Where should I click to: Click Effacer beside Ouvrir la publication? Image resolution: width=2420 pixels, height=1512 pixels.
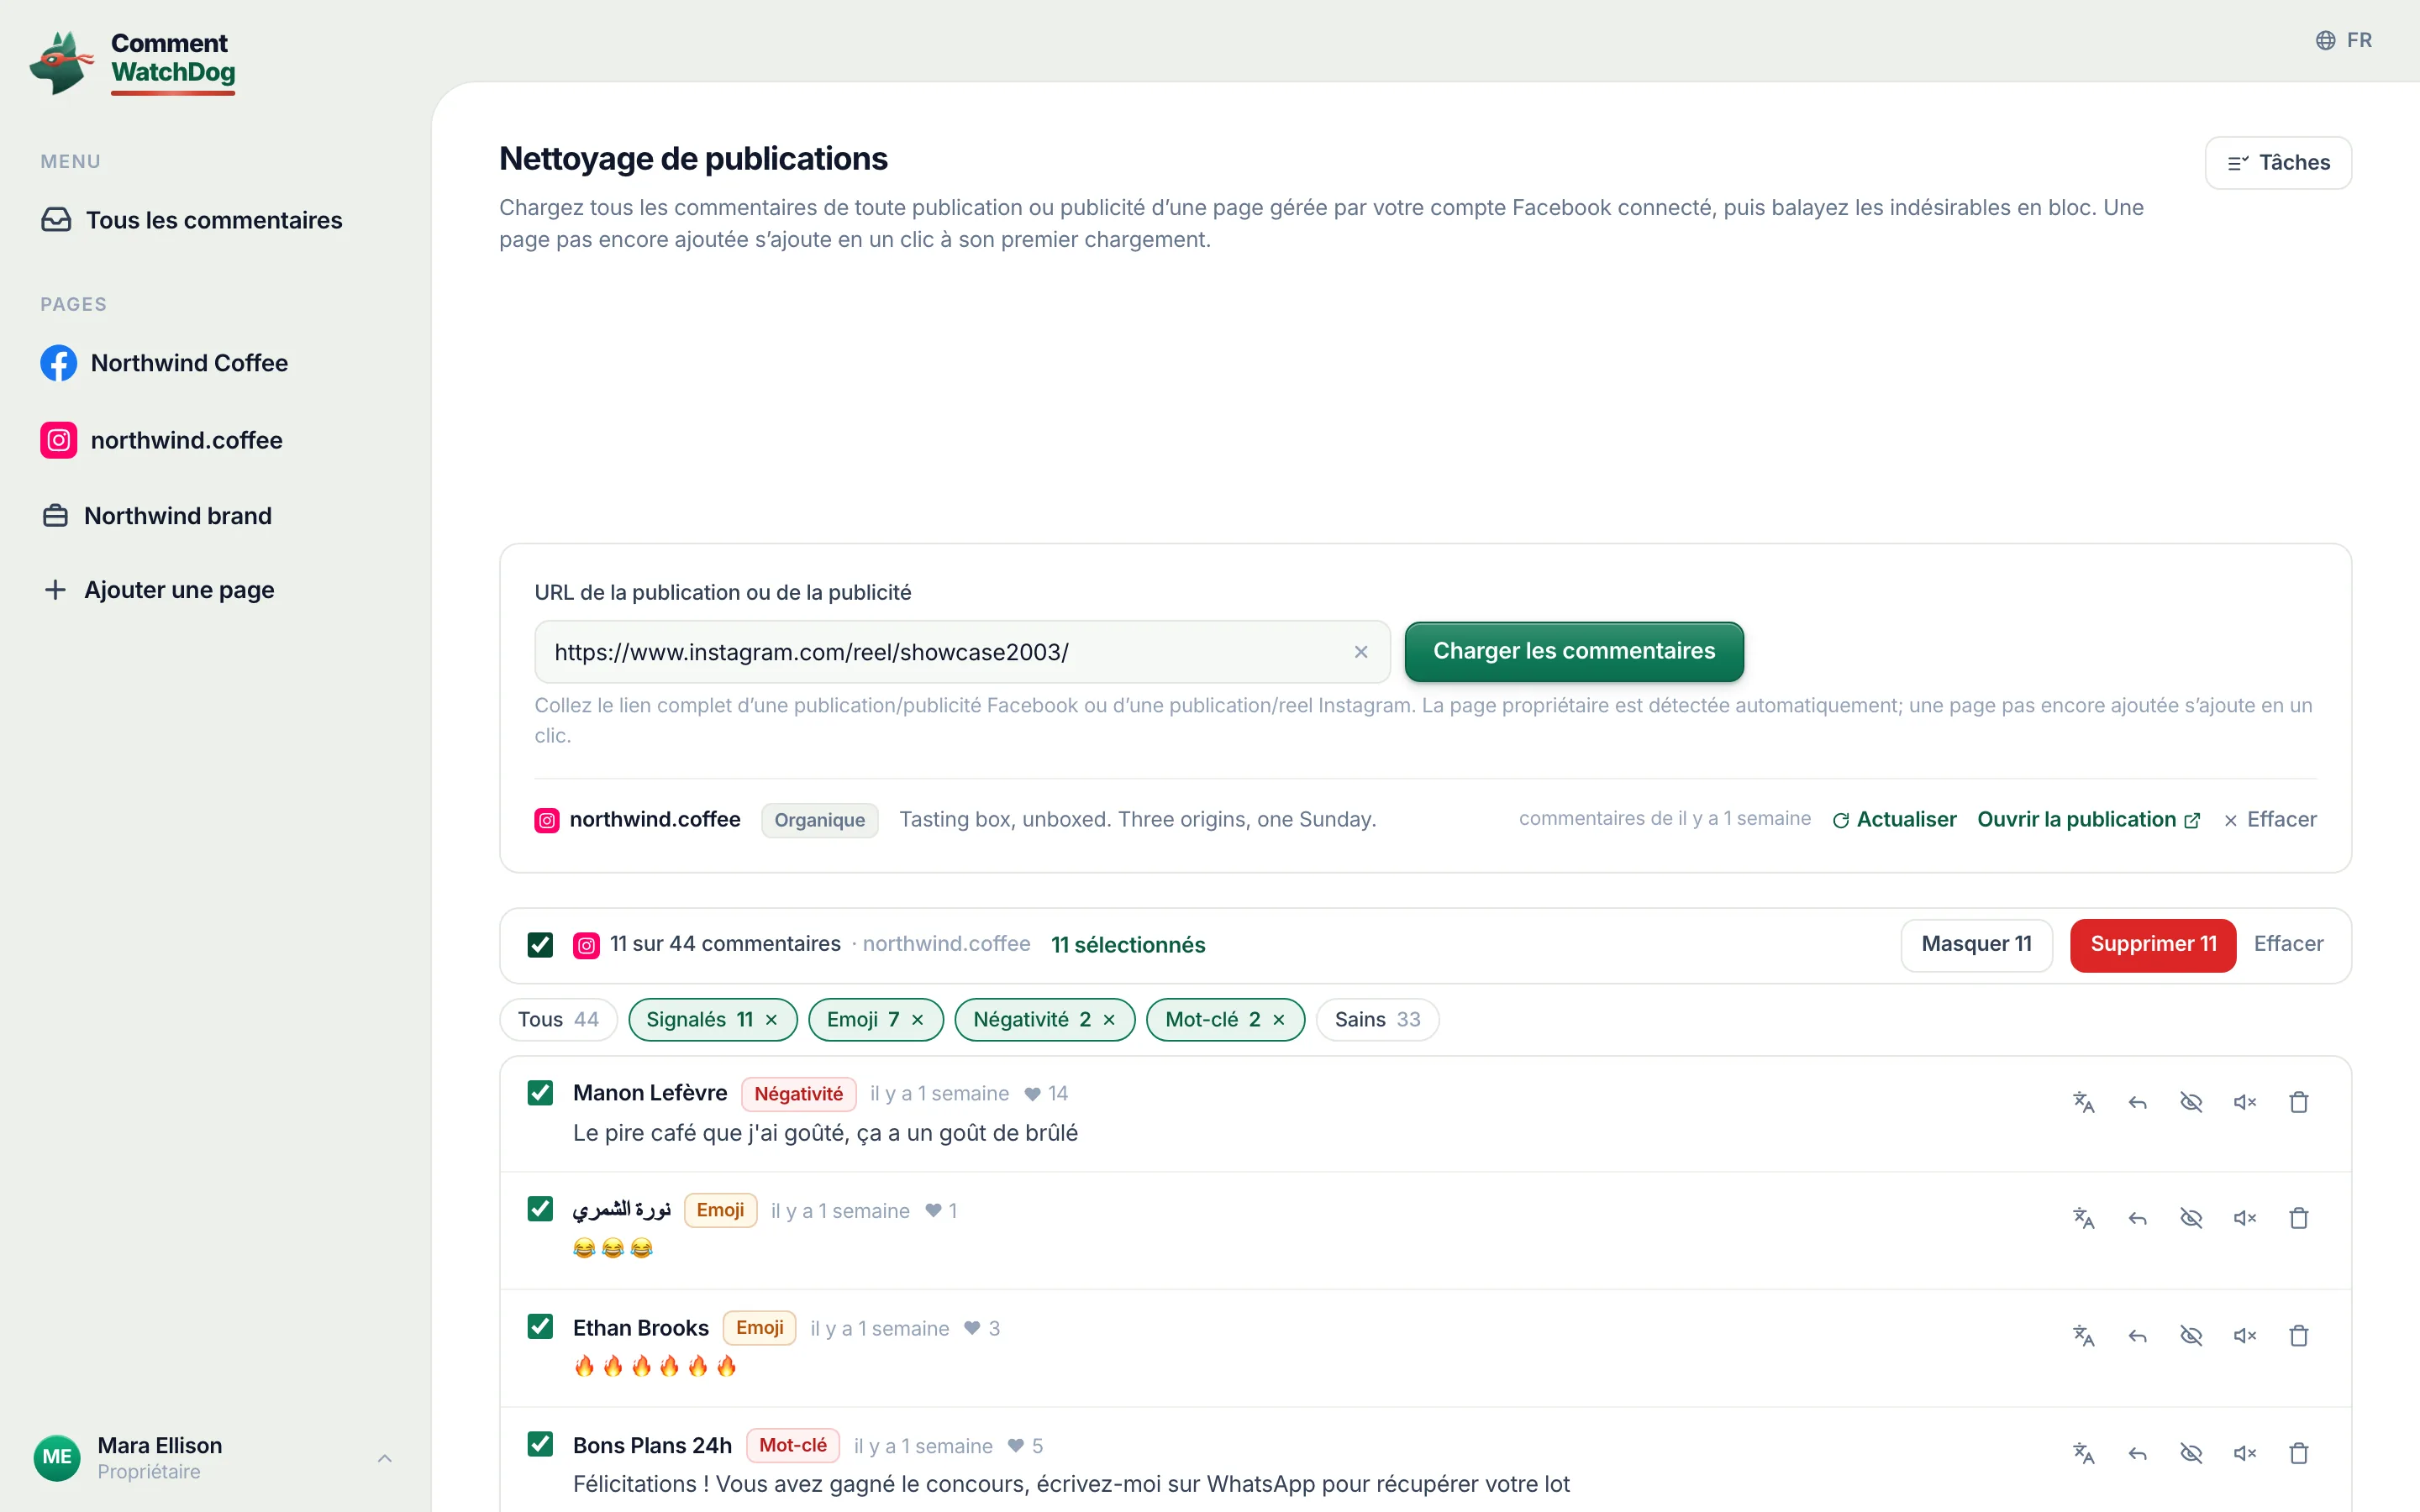(2270, 820)
